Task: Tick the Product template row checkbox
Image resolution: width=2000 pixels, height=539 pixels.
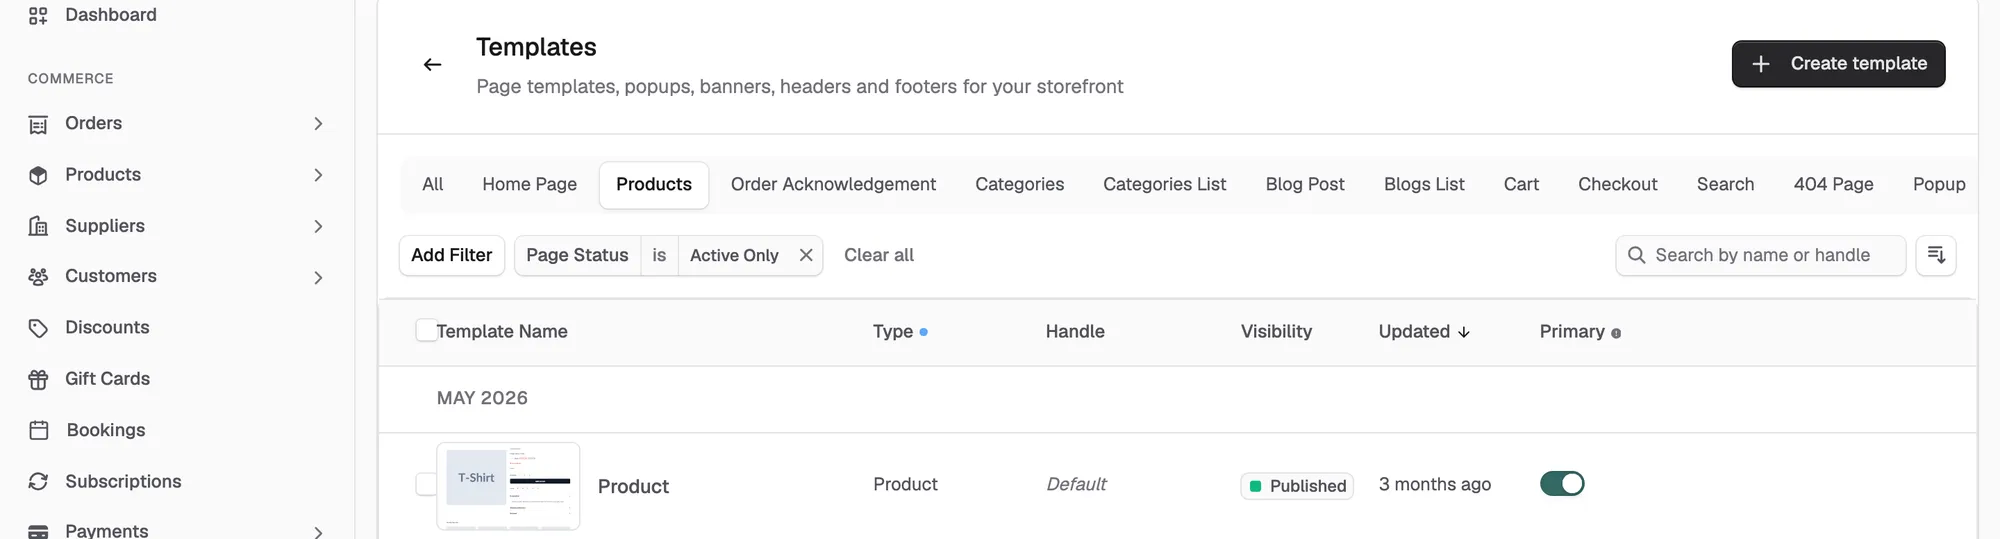Action: 426,484
